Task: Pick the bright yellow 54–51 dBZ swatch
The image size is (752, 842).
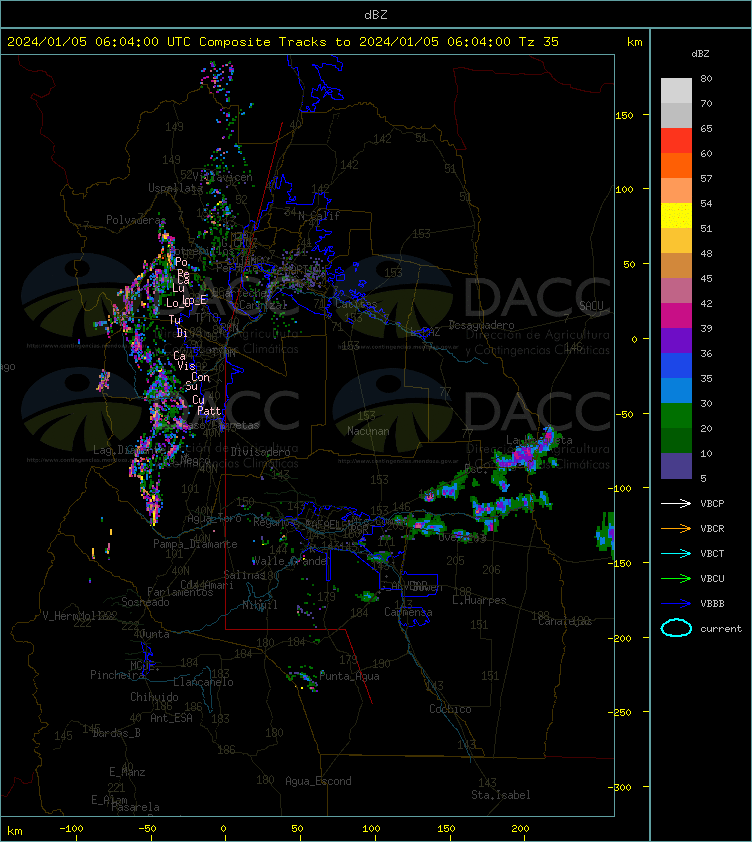Action: pos(676,215)
